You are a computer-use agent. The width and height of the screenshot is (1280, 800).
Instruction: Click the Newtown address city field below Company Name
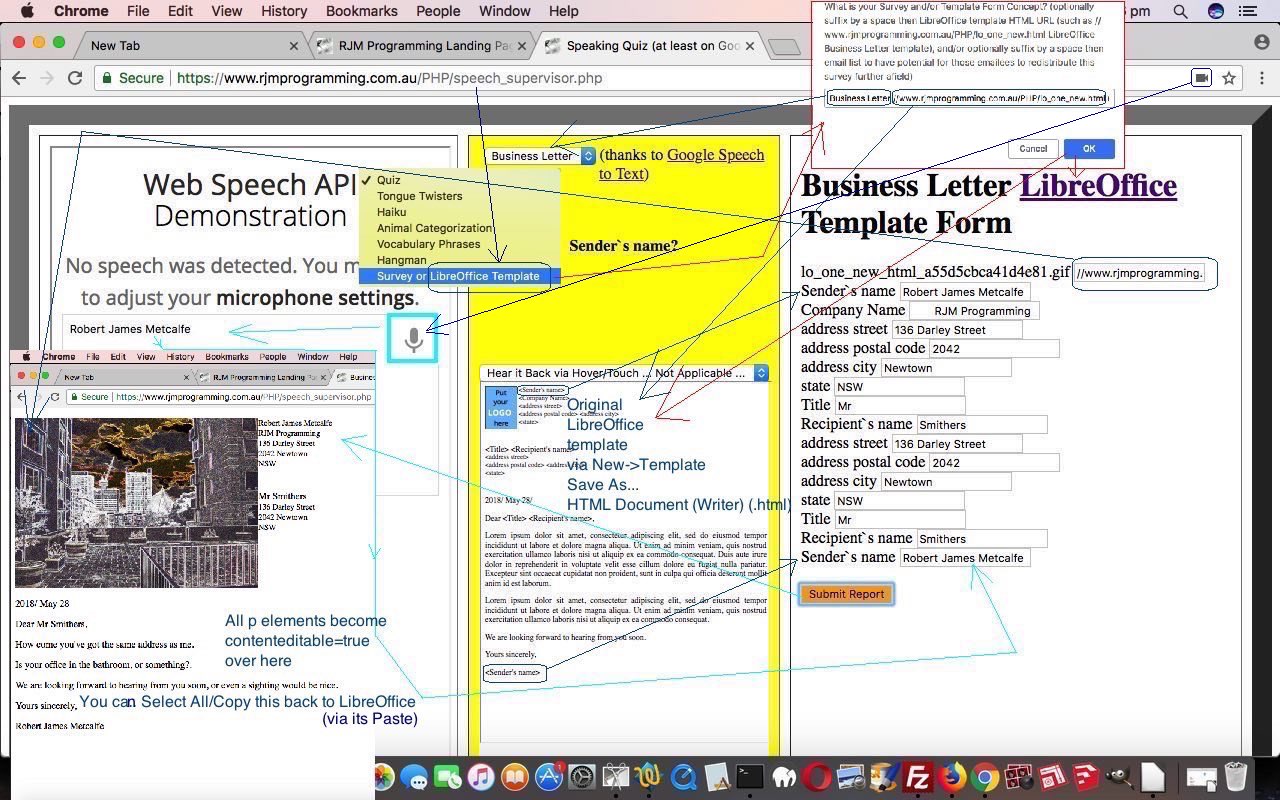(x=946, y=368)
